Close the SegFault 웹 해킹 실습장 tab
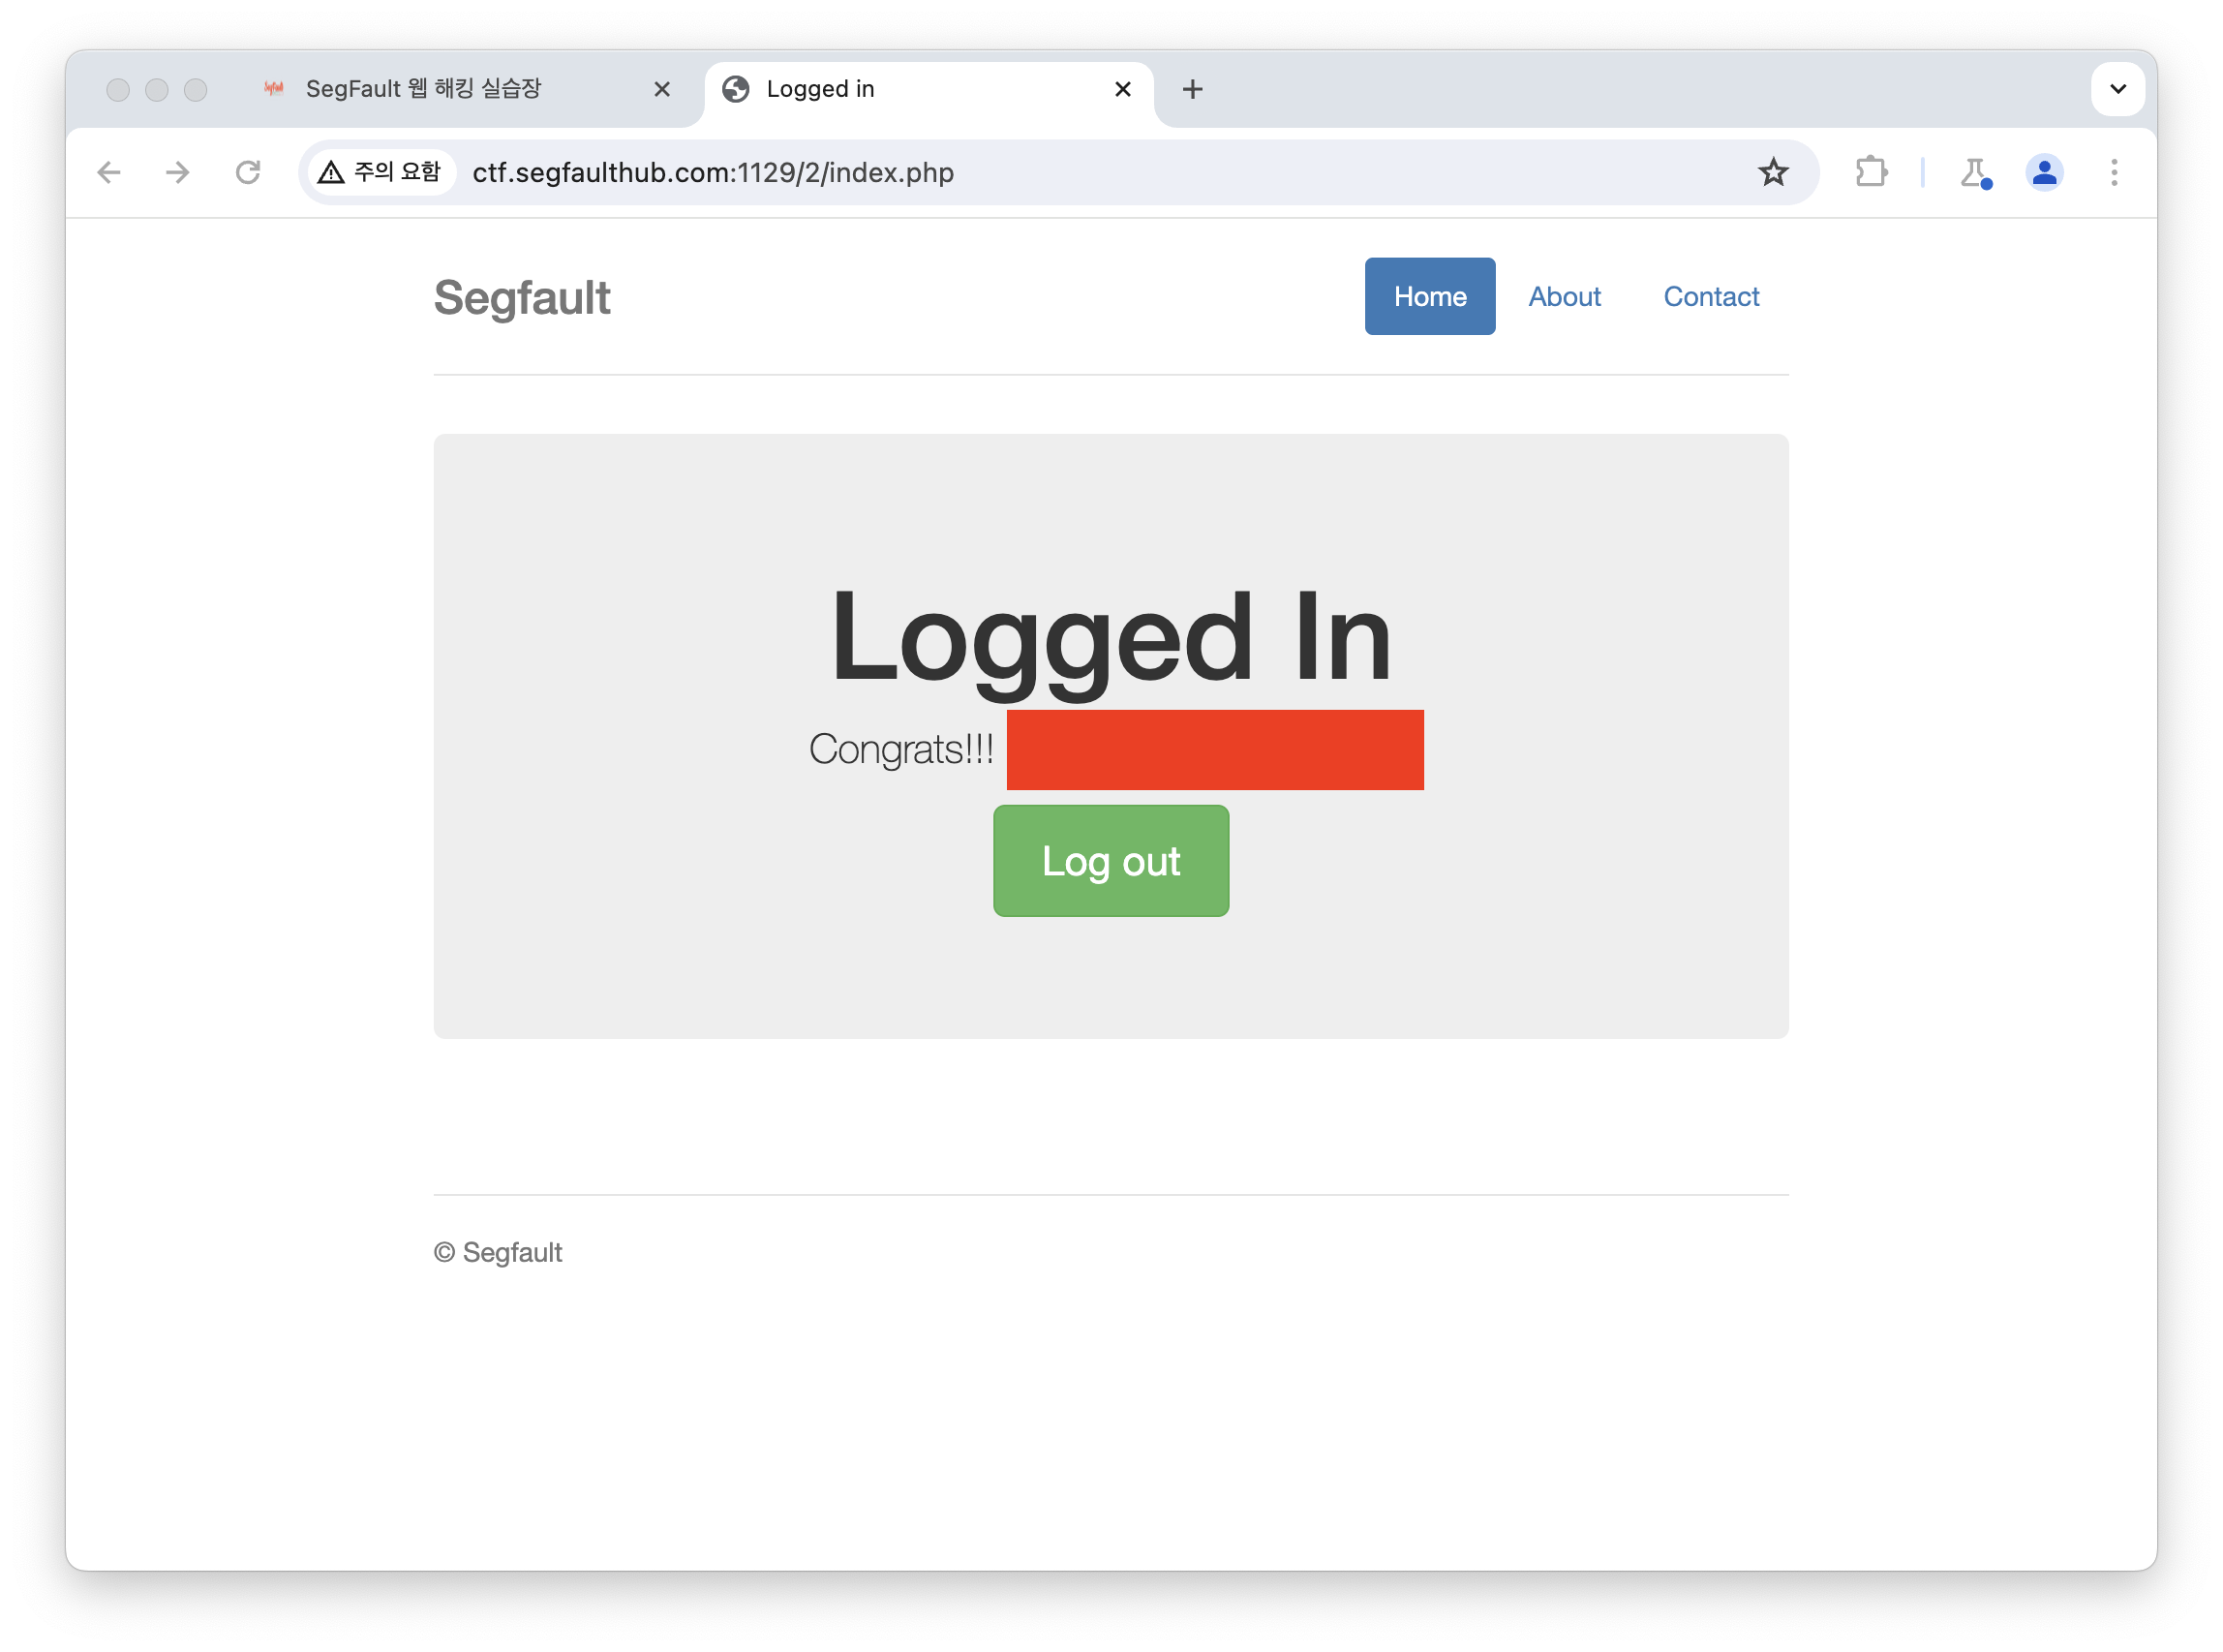This screenshot has width=2223, height=1652. 662,89
